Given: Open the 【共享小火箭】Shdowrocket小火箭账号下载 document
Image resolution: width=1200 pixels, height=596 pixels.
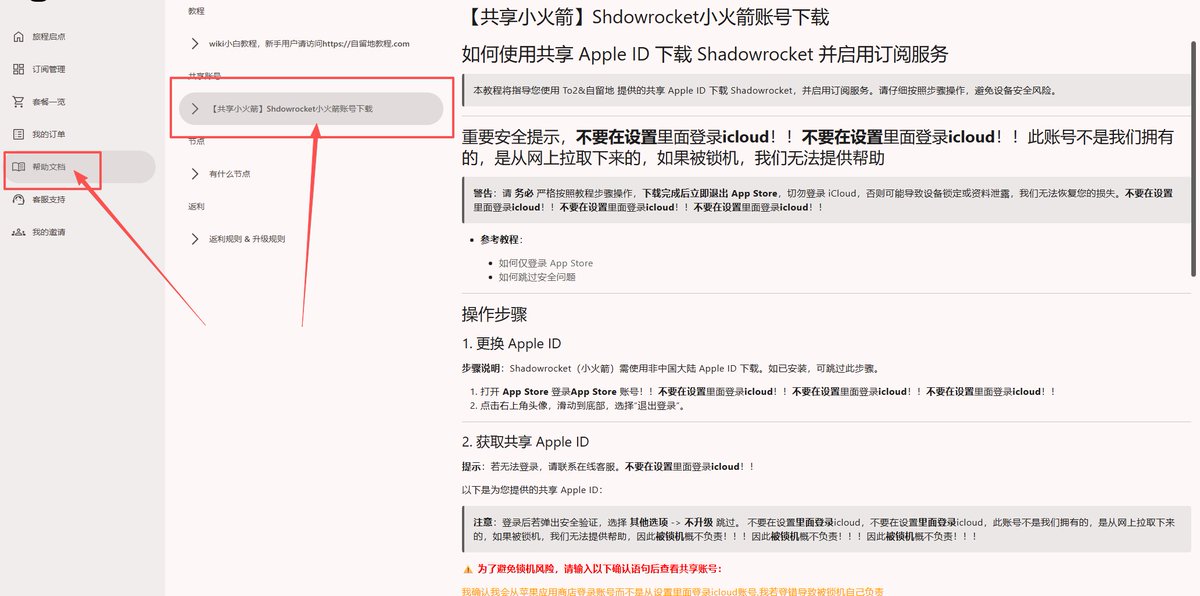Looking at the screenshot, I should pyautogui.click(x=310, y=109).
